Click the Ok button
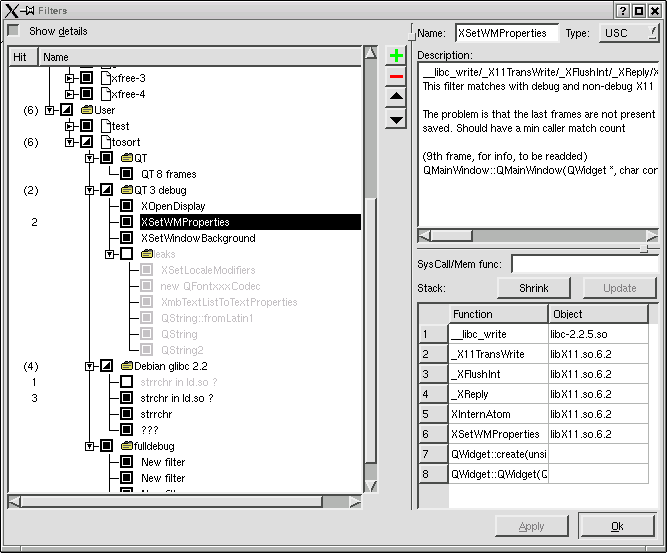The height and width of the screenshot is (553, 667). pos(617,527)
